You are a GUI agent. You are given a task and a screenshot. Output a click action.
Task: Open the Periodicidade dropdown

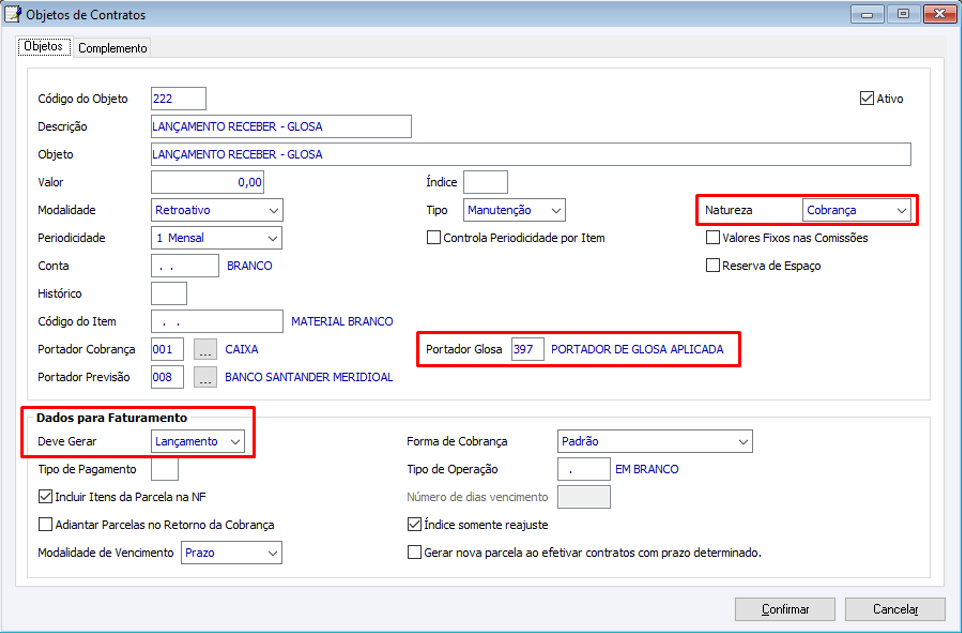coord(217,238)
